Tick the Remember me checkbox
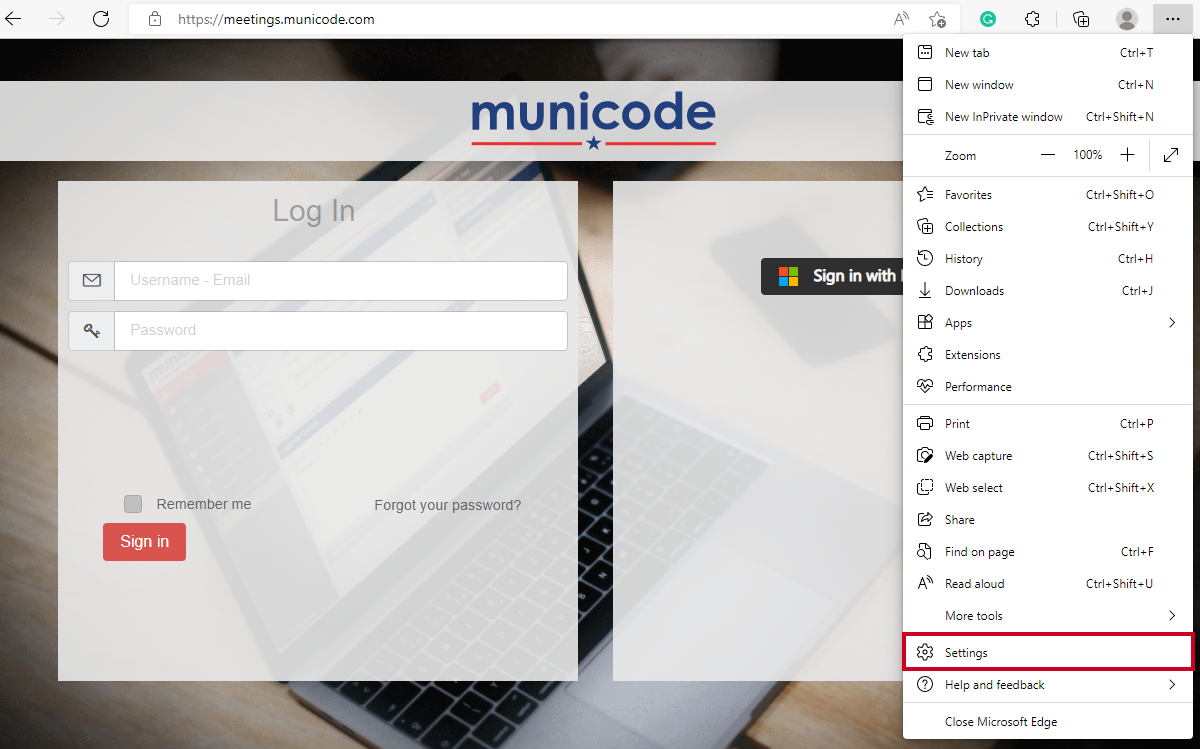This screenshot has height=749, width=1200. tap(133, 504)
